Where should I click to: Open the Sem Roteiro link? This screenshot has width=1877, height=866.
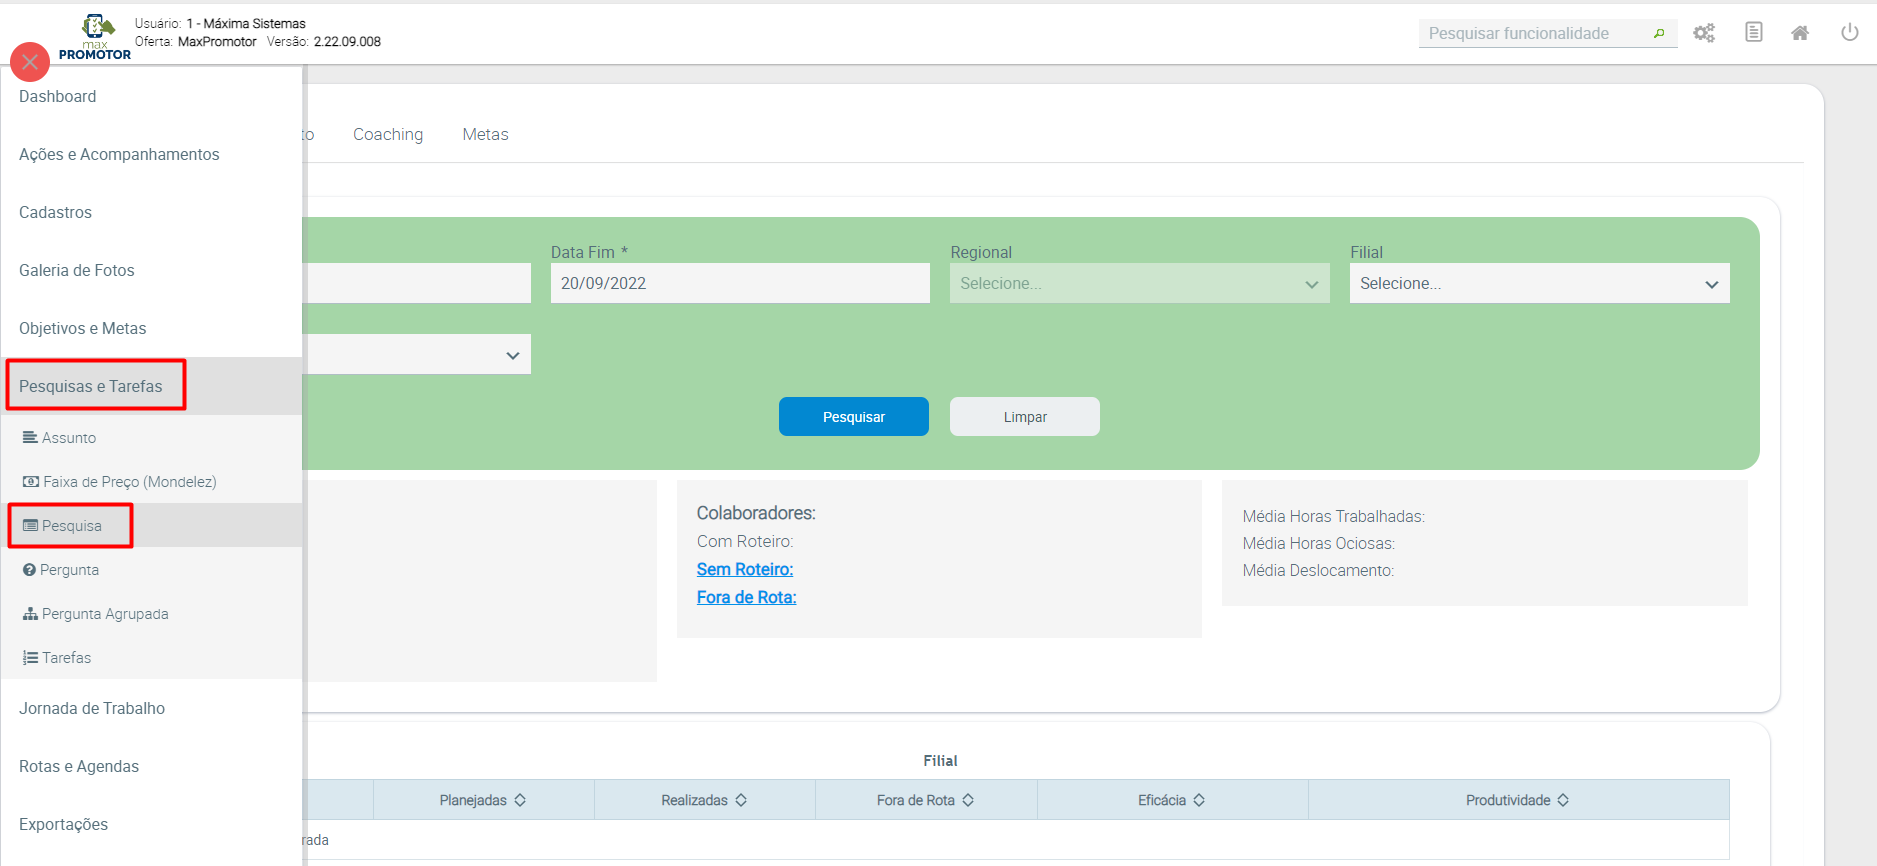pos(745,569)
